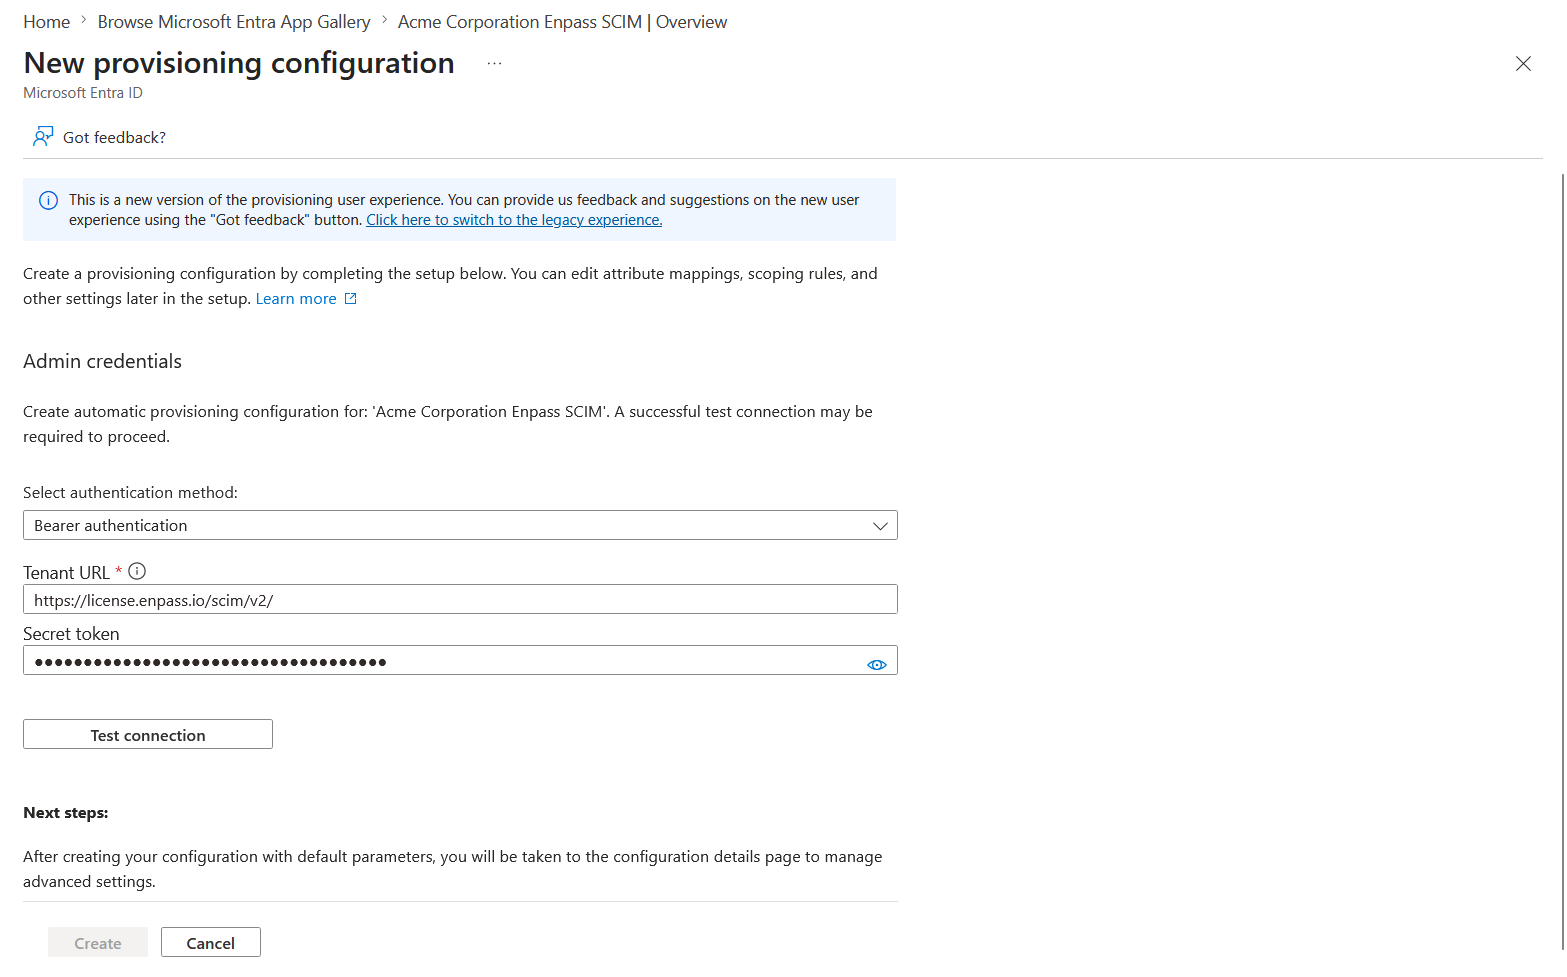
Task: Expand the authentication method dropdown arrow
Action: [880, 526]
